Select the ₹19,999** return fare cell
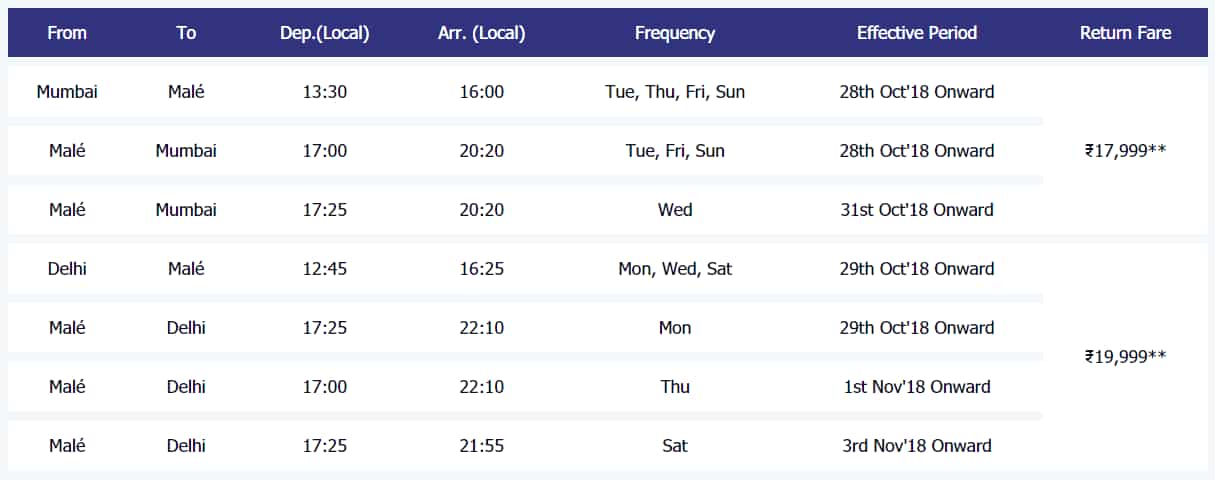The height and width of the screenshot is (480, 1215). [1126, 356]
